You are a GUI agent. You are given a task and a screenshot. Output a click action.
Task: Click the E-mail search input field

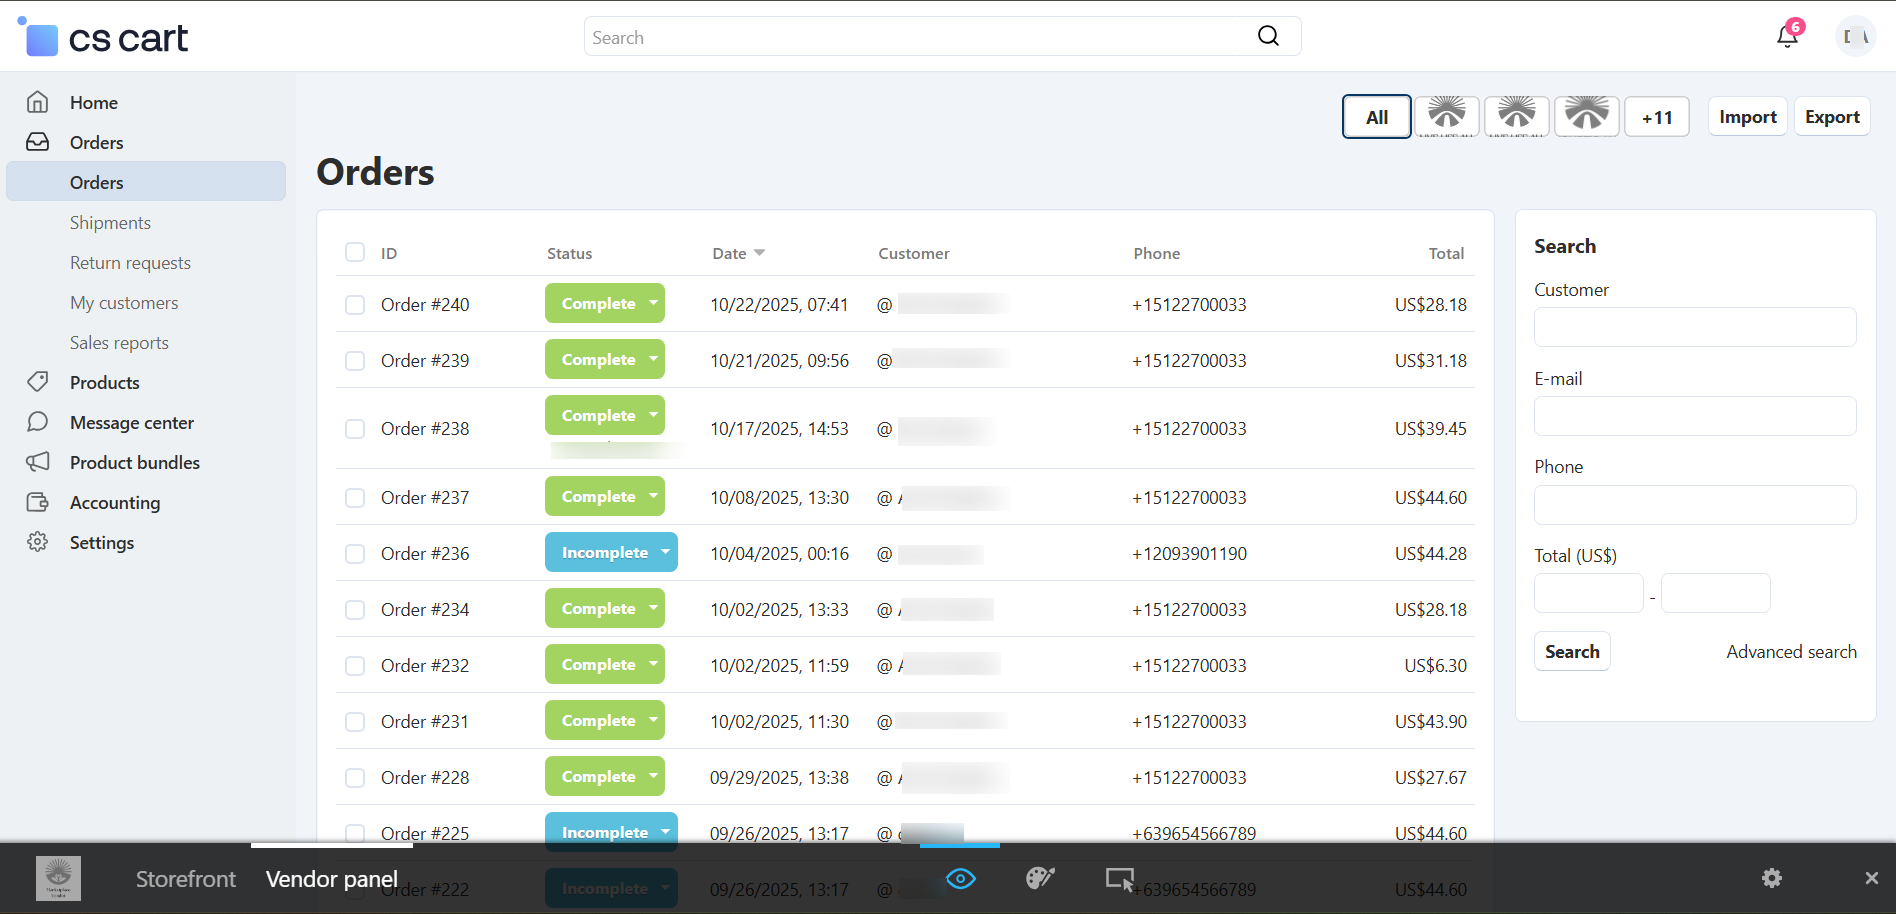1694,416
